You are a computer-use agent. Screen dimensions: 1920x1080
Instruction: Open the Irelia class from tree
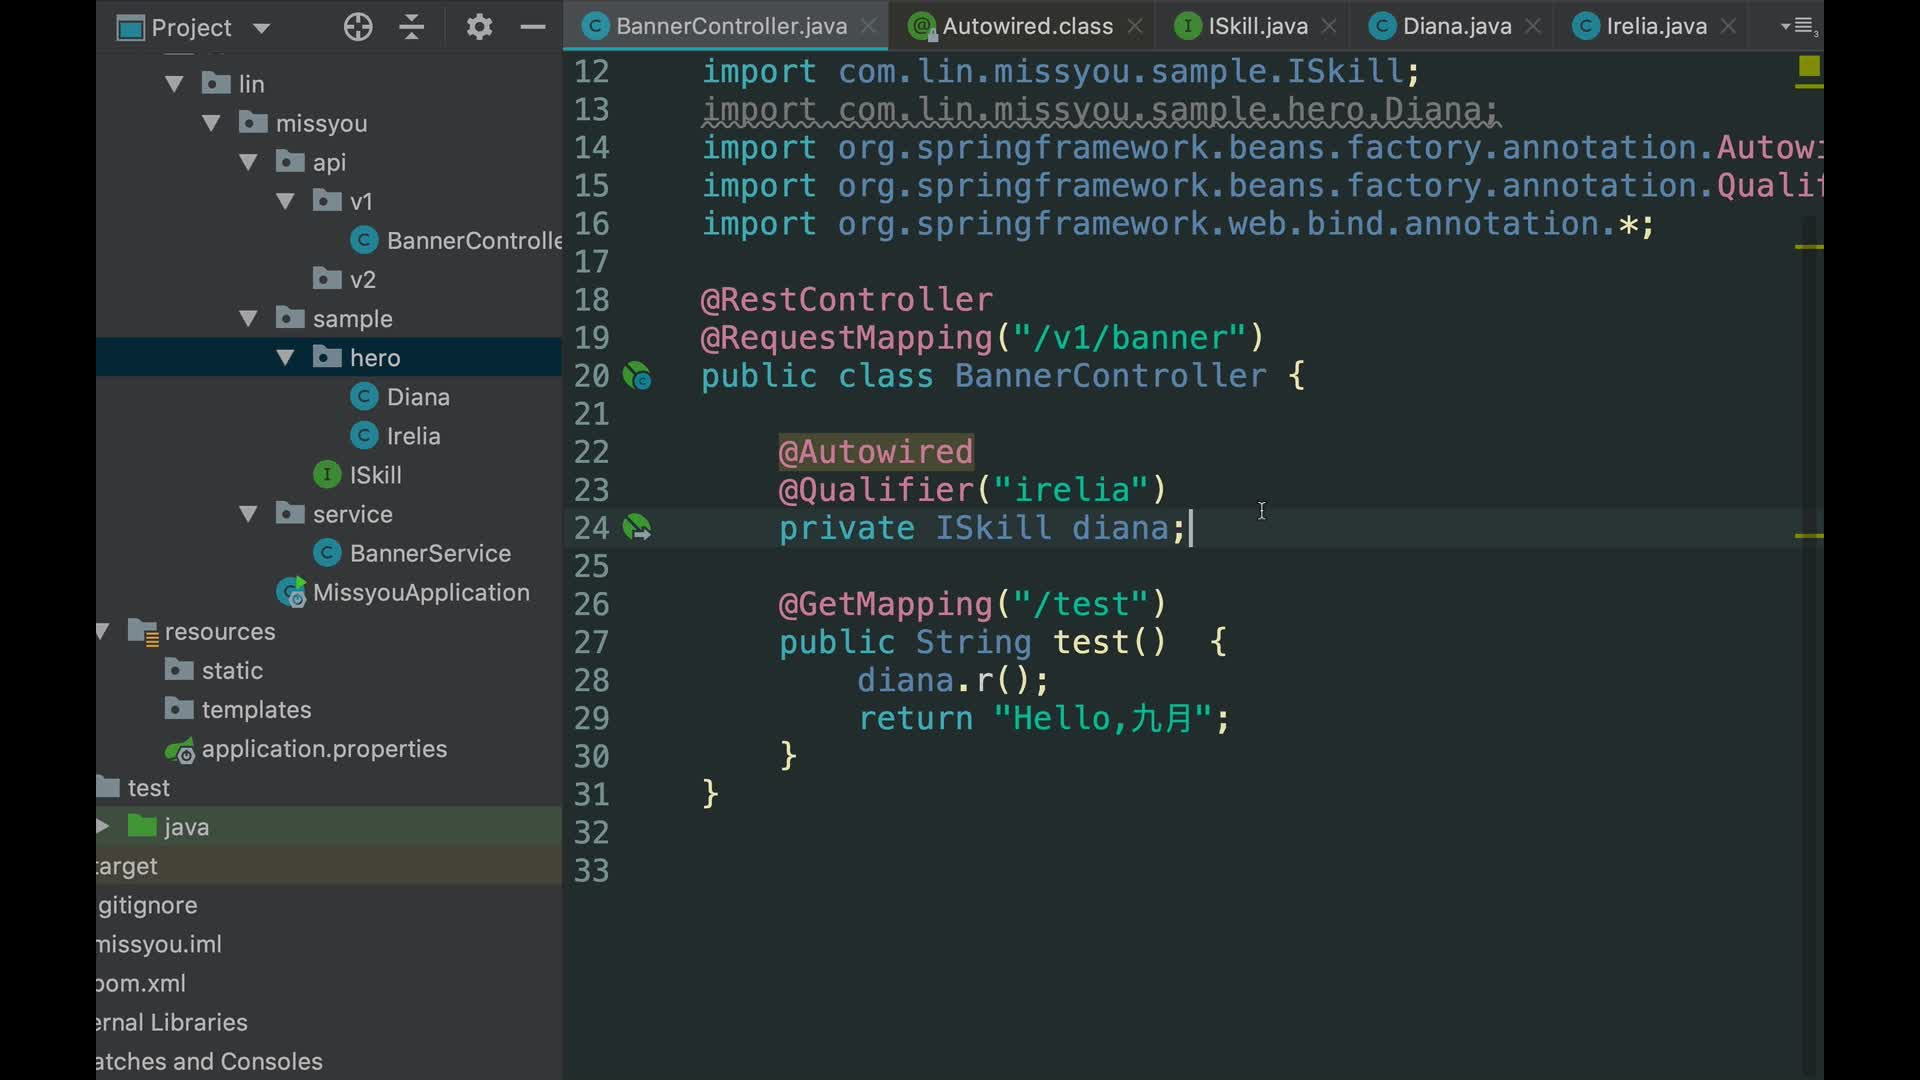coord(413,436)
